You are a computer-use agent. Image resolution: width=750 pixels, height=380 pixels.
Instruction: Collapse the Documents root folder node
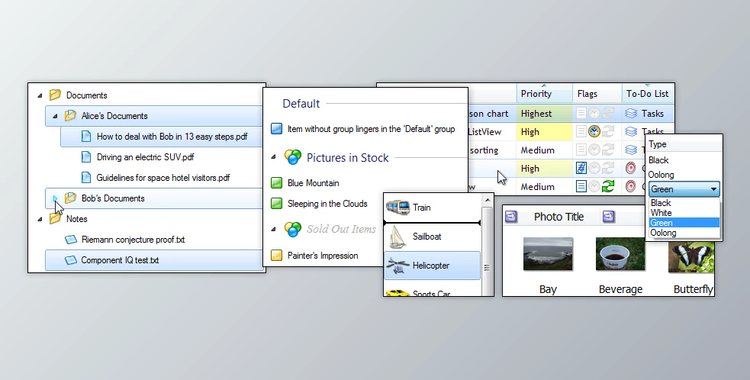tap(40, 96)
